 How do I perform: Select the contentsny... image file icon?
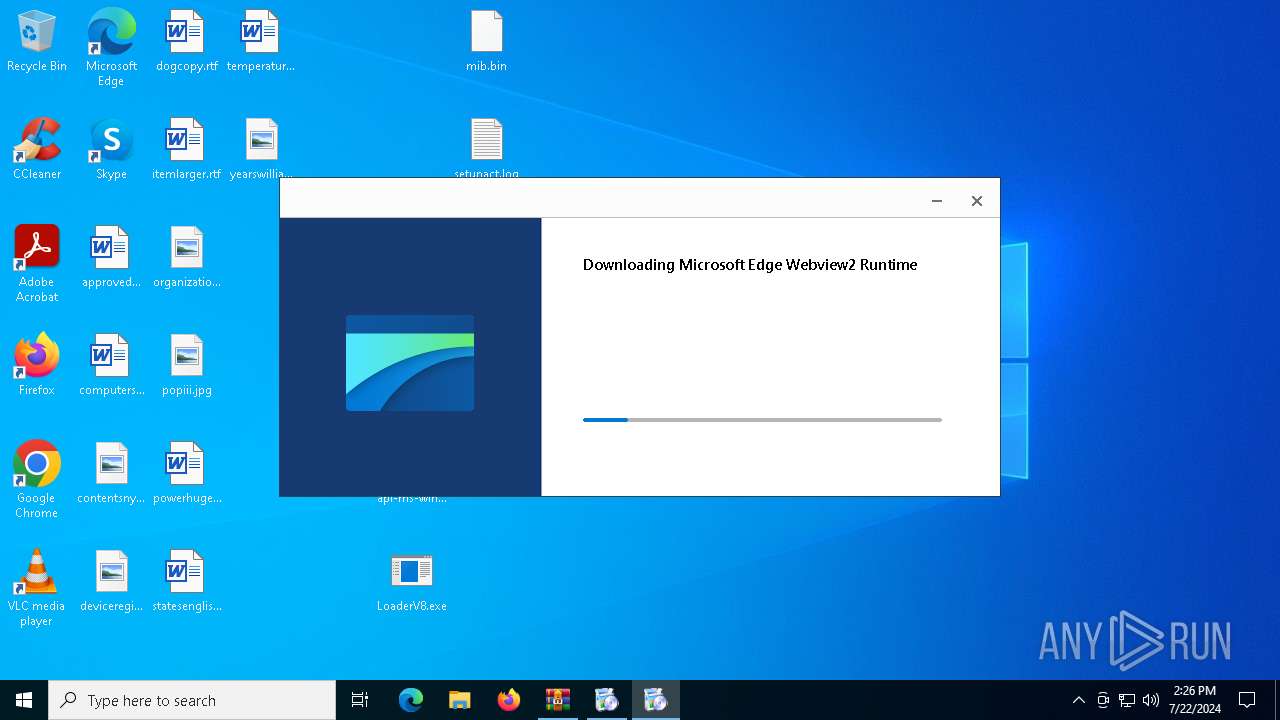(x=111, y=474)
